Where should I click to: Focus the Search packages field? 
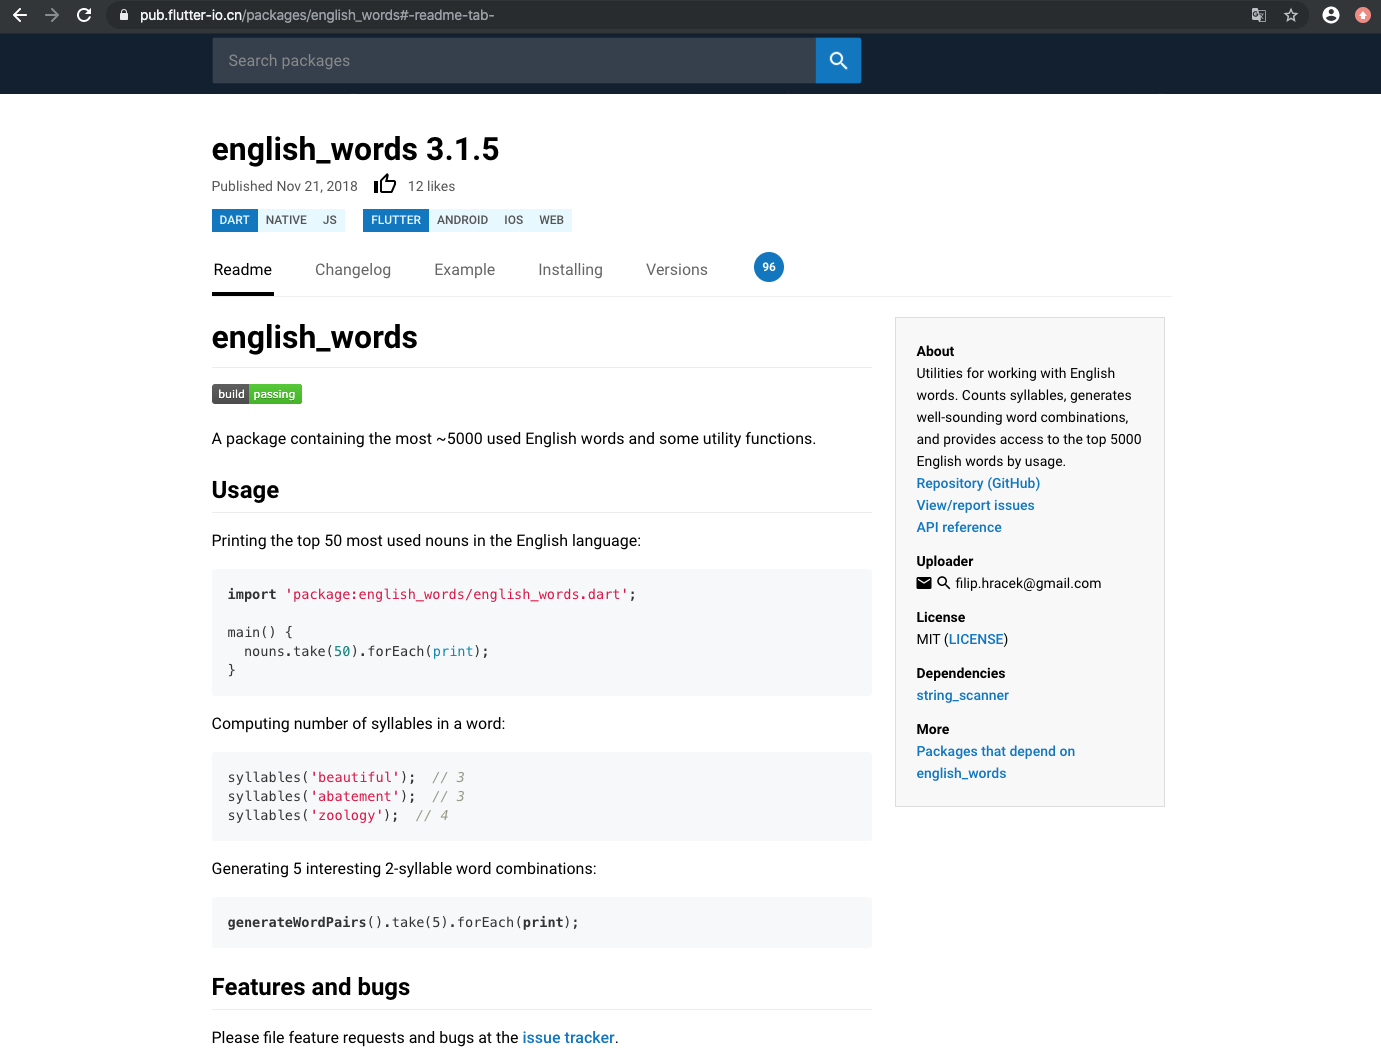[514, 60]
